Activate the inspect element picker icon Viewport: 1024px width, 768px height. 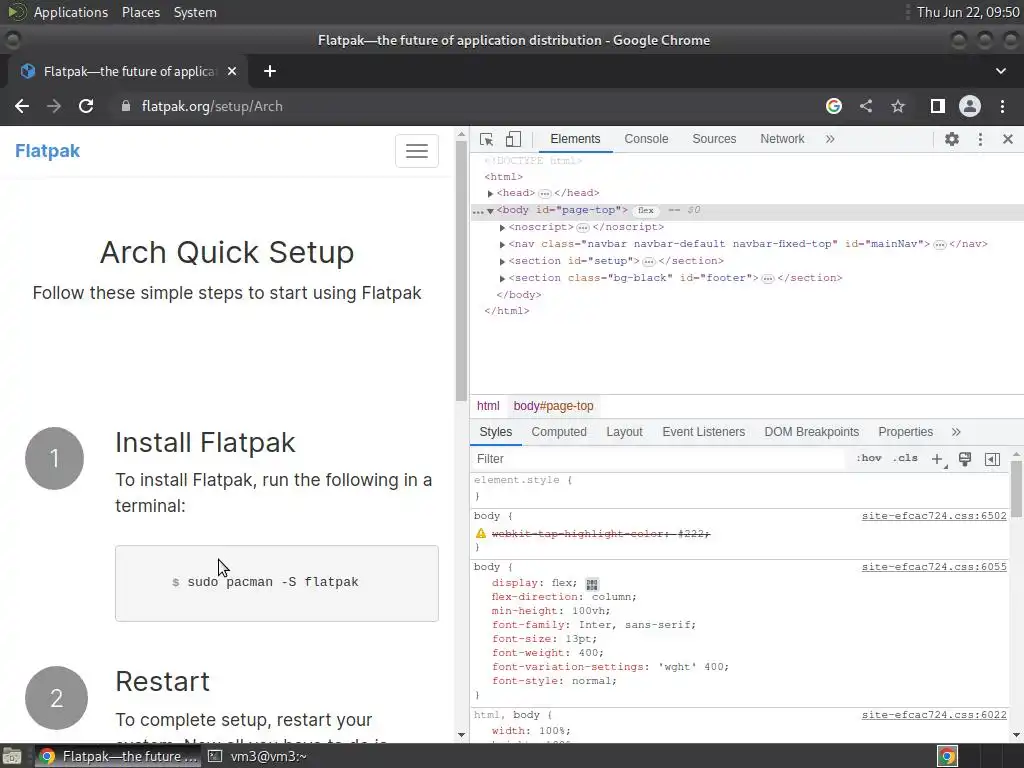[x=487, y=139]
